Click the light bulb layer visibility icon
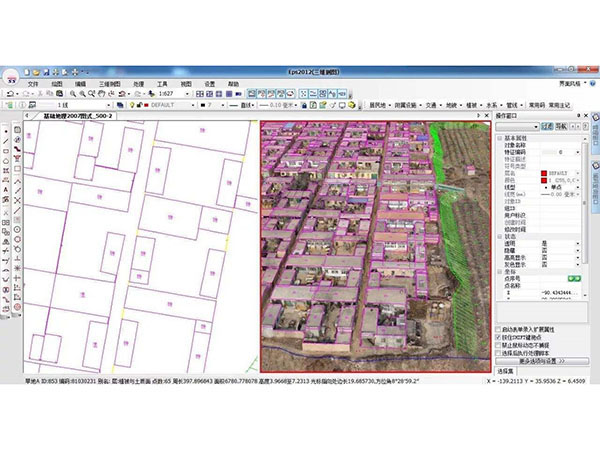This screenshot has width=600, height=450. click(x=132, y=105)
